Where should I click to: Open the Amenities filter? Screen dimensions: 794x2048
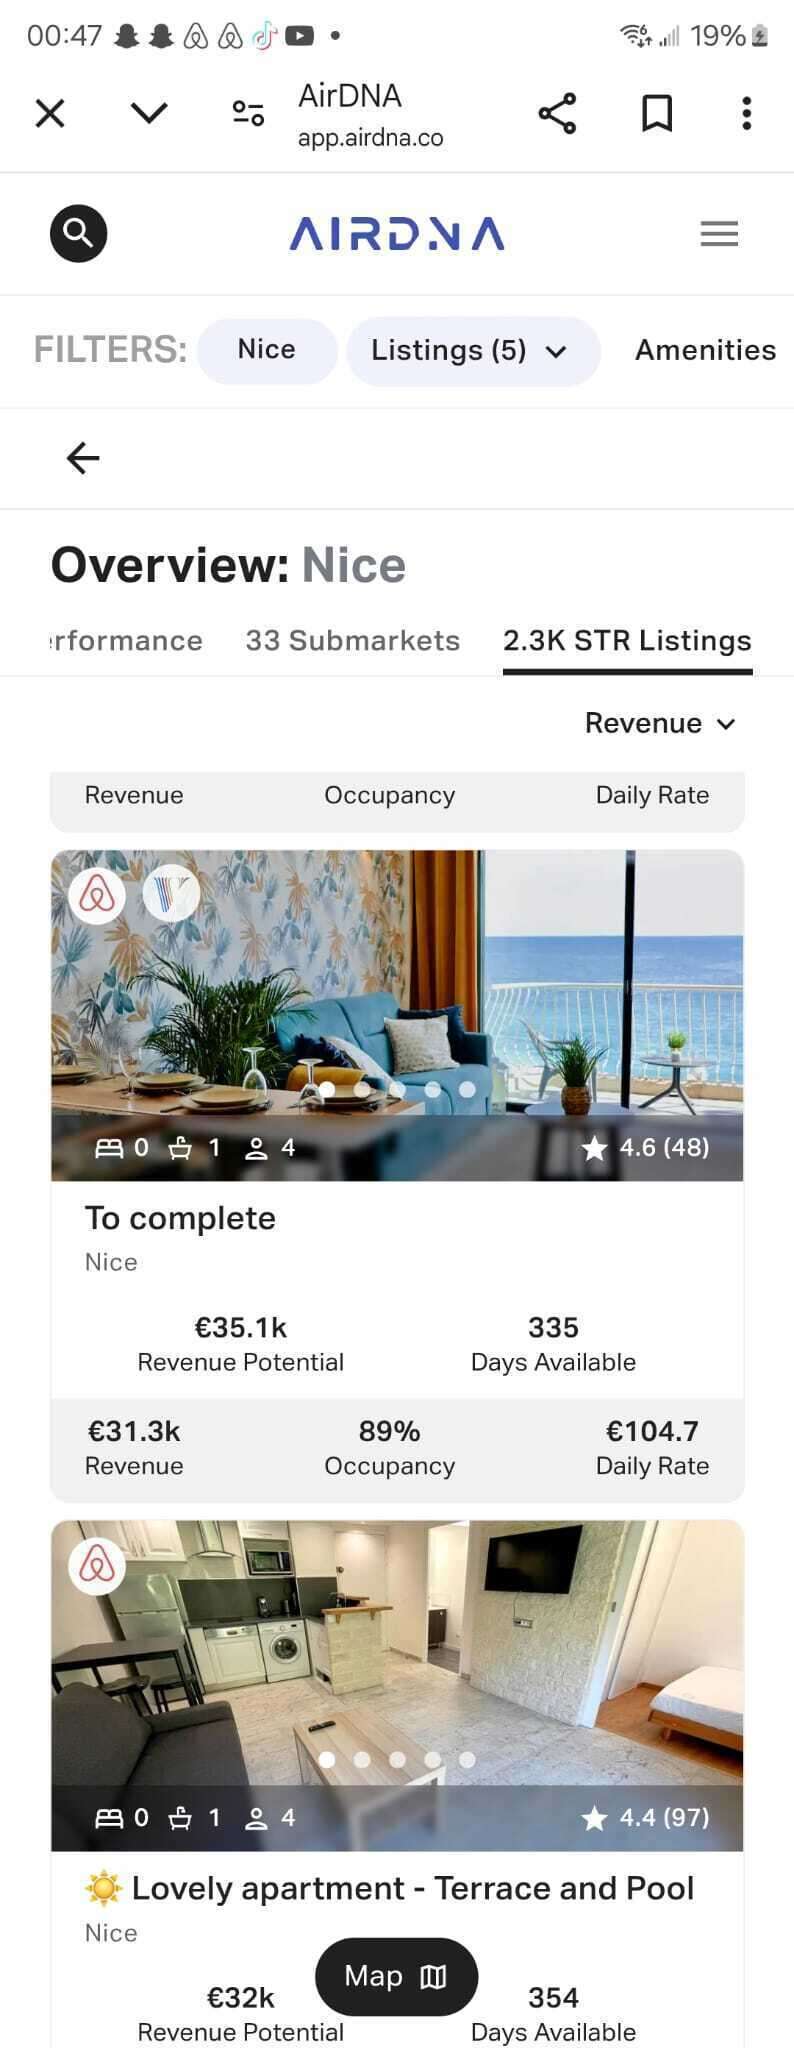pyautogui.click(x=705, y=350)
